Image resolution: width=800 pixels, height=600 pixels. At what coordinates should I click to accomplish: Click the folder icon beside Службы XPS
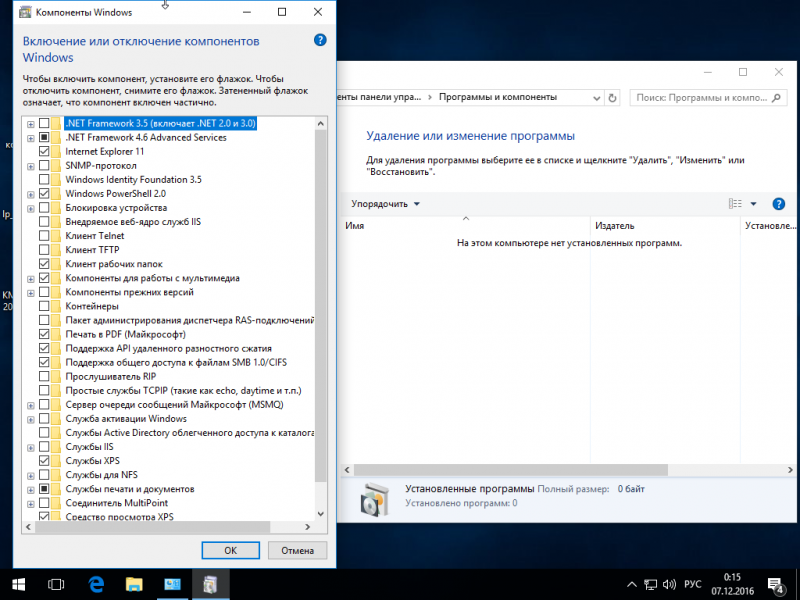pos(56,461)
